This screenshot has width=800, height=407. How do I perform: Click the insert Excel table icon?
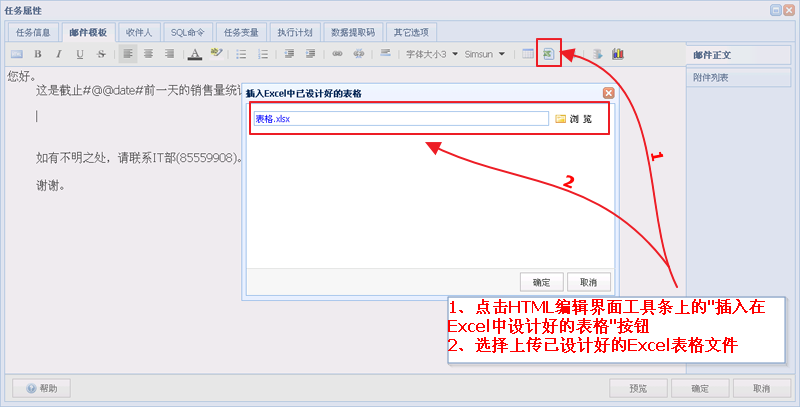coord(548,54)
